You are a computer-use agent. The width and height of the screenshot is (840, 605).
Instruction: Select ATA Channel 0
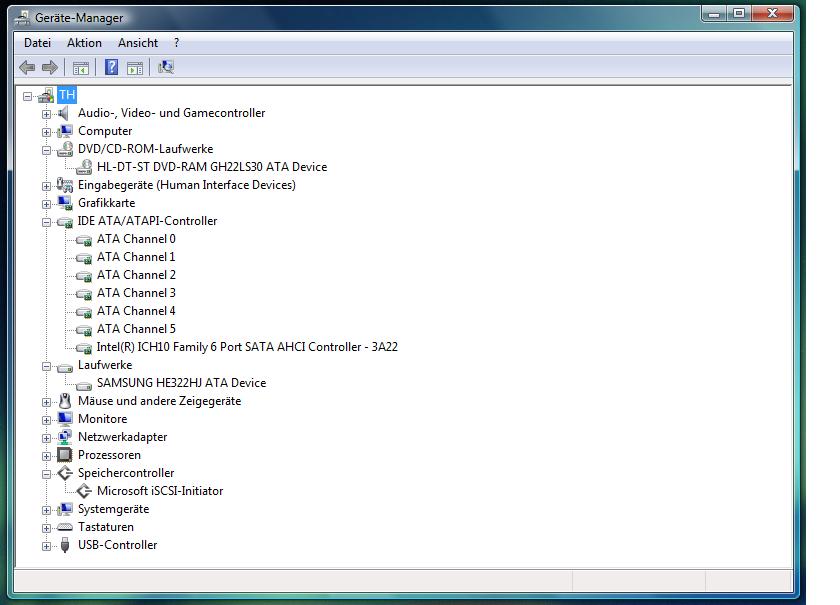136,239
